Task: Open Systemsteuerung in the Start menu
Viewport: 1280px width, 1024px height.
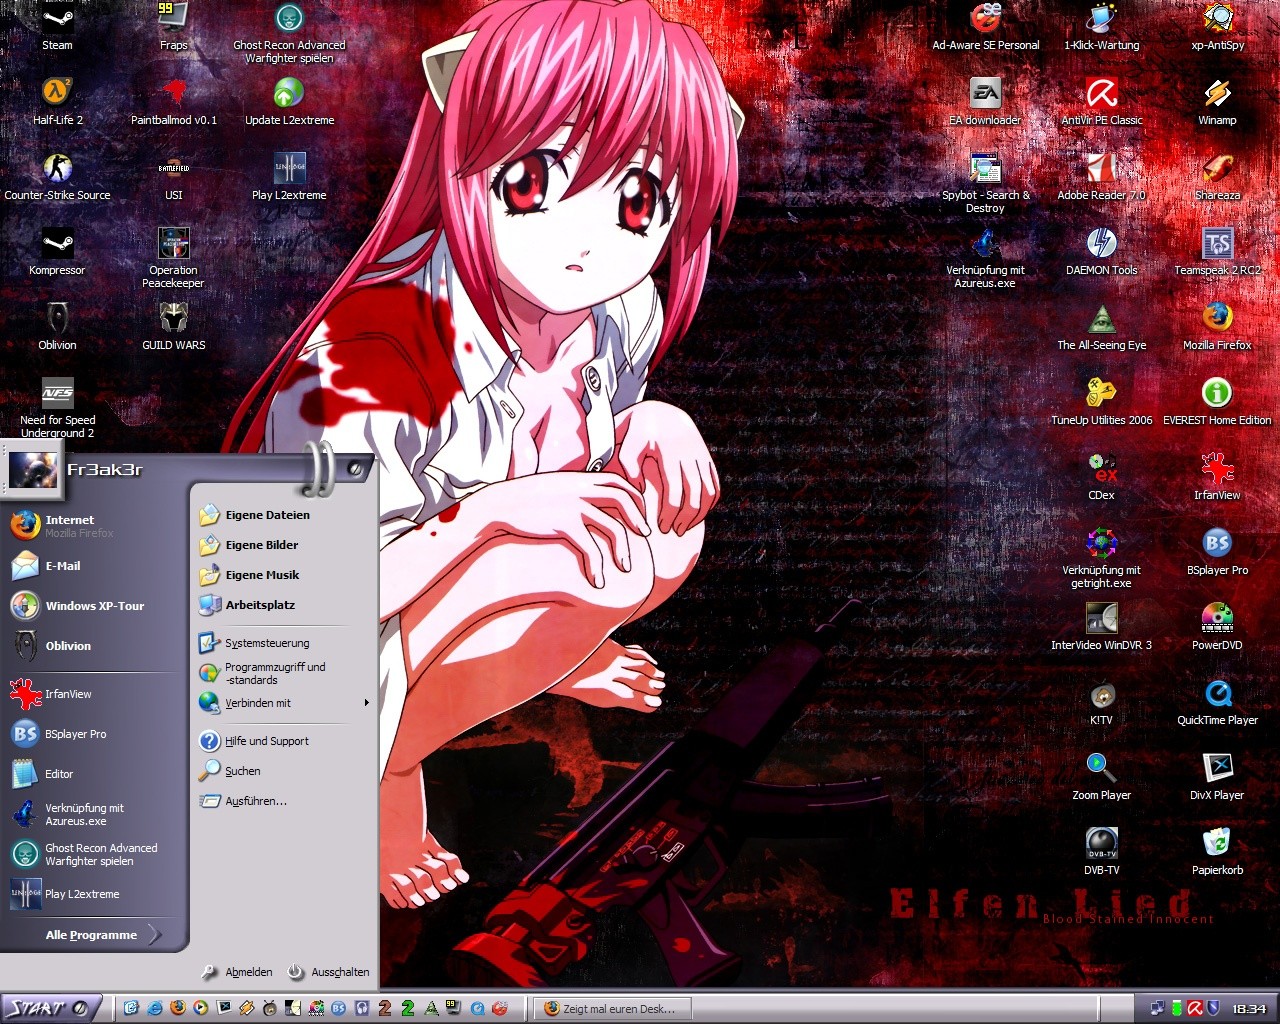Action: pos(267,643)
